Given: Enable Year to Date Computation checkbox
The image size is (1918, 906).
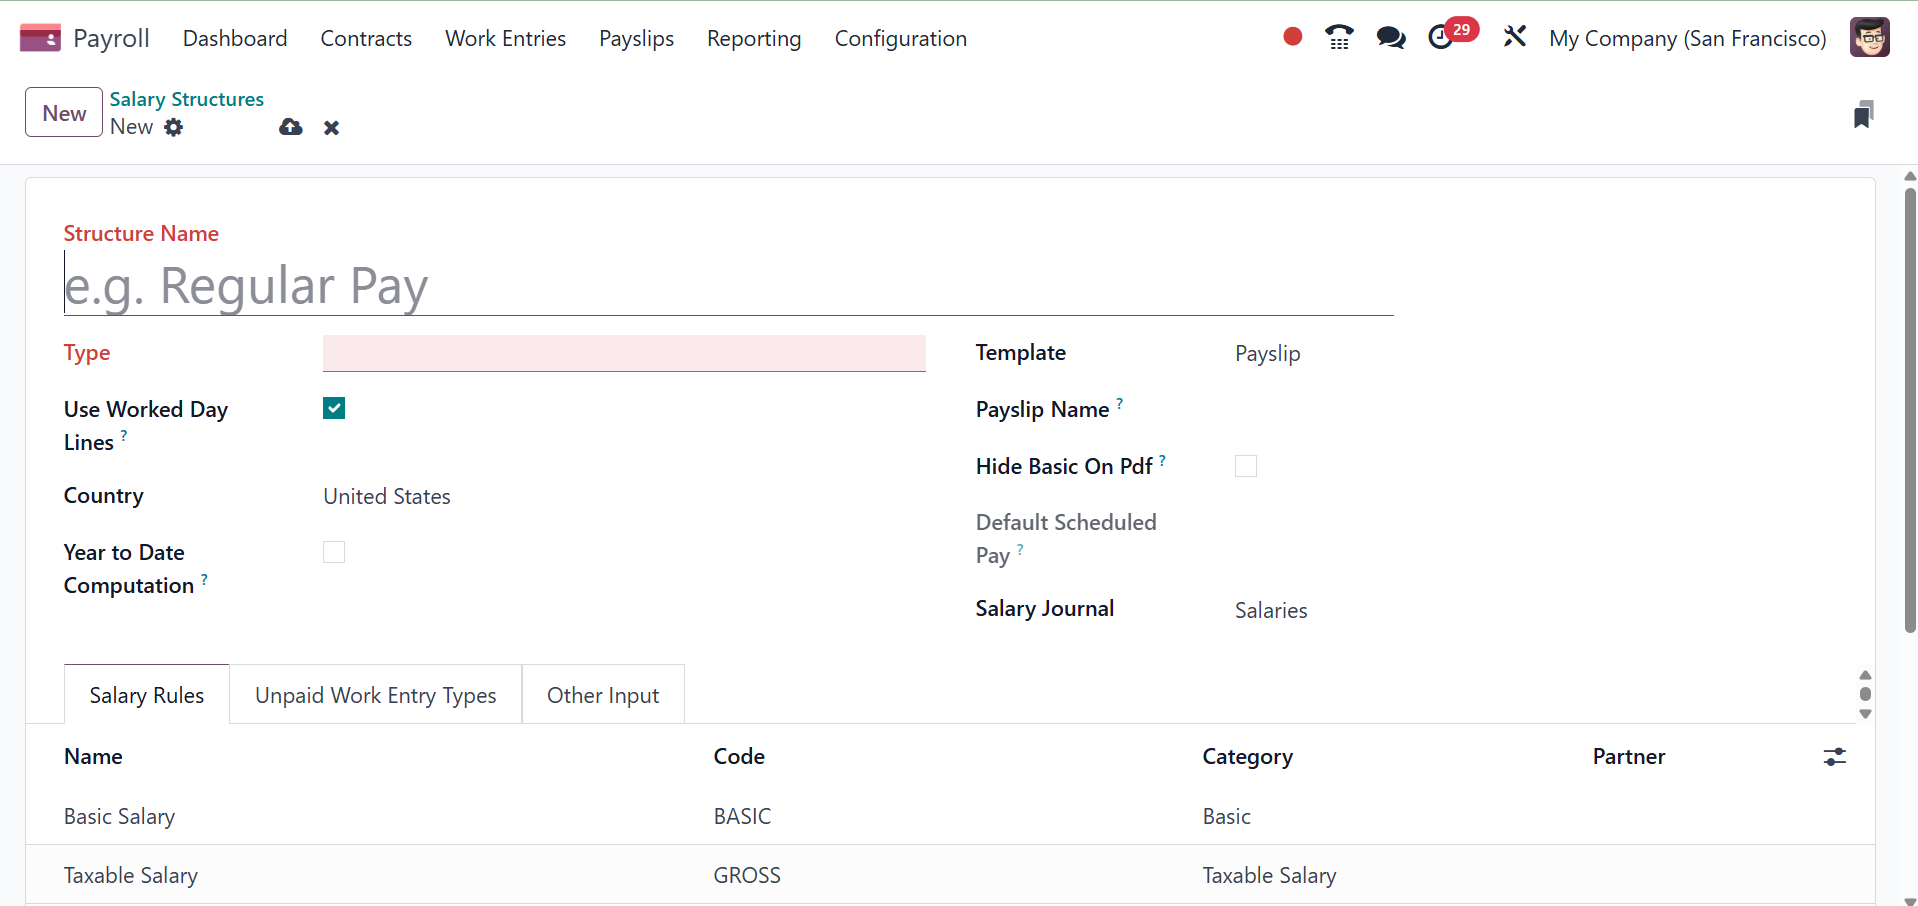Looking at the screenshot, I should pos(334,552).
